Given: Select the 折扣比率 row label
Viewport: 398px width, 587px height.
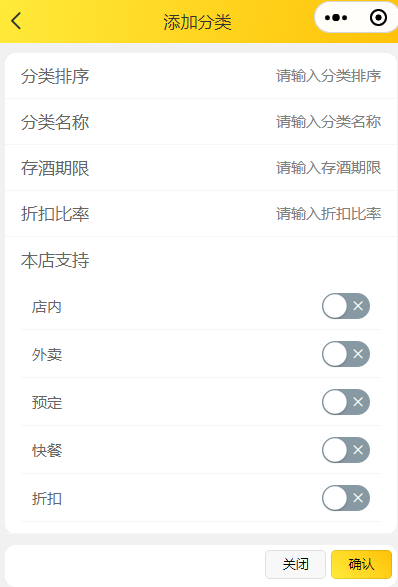Looking at the screenshot, I should (55, 214).
